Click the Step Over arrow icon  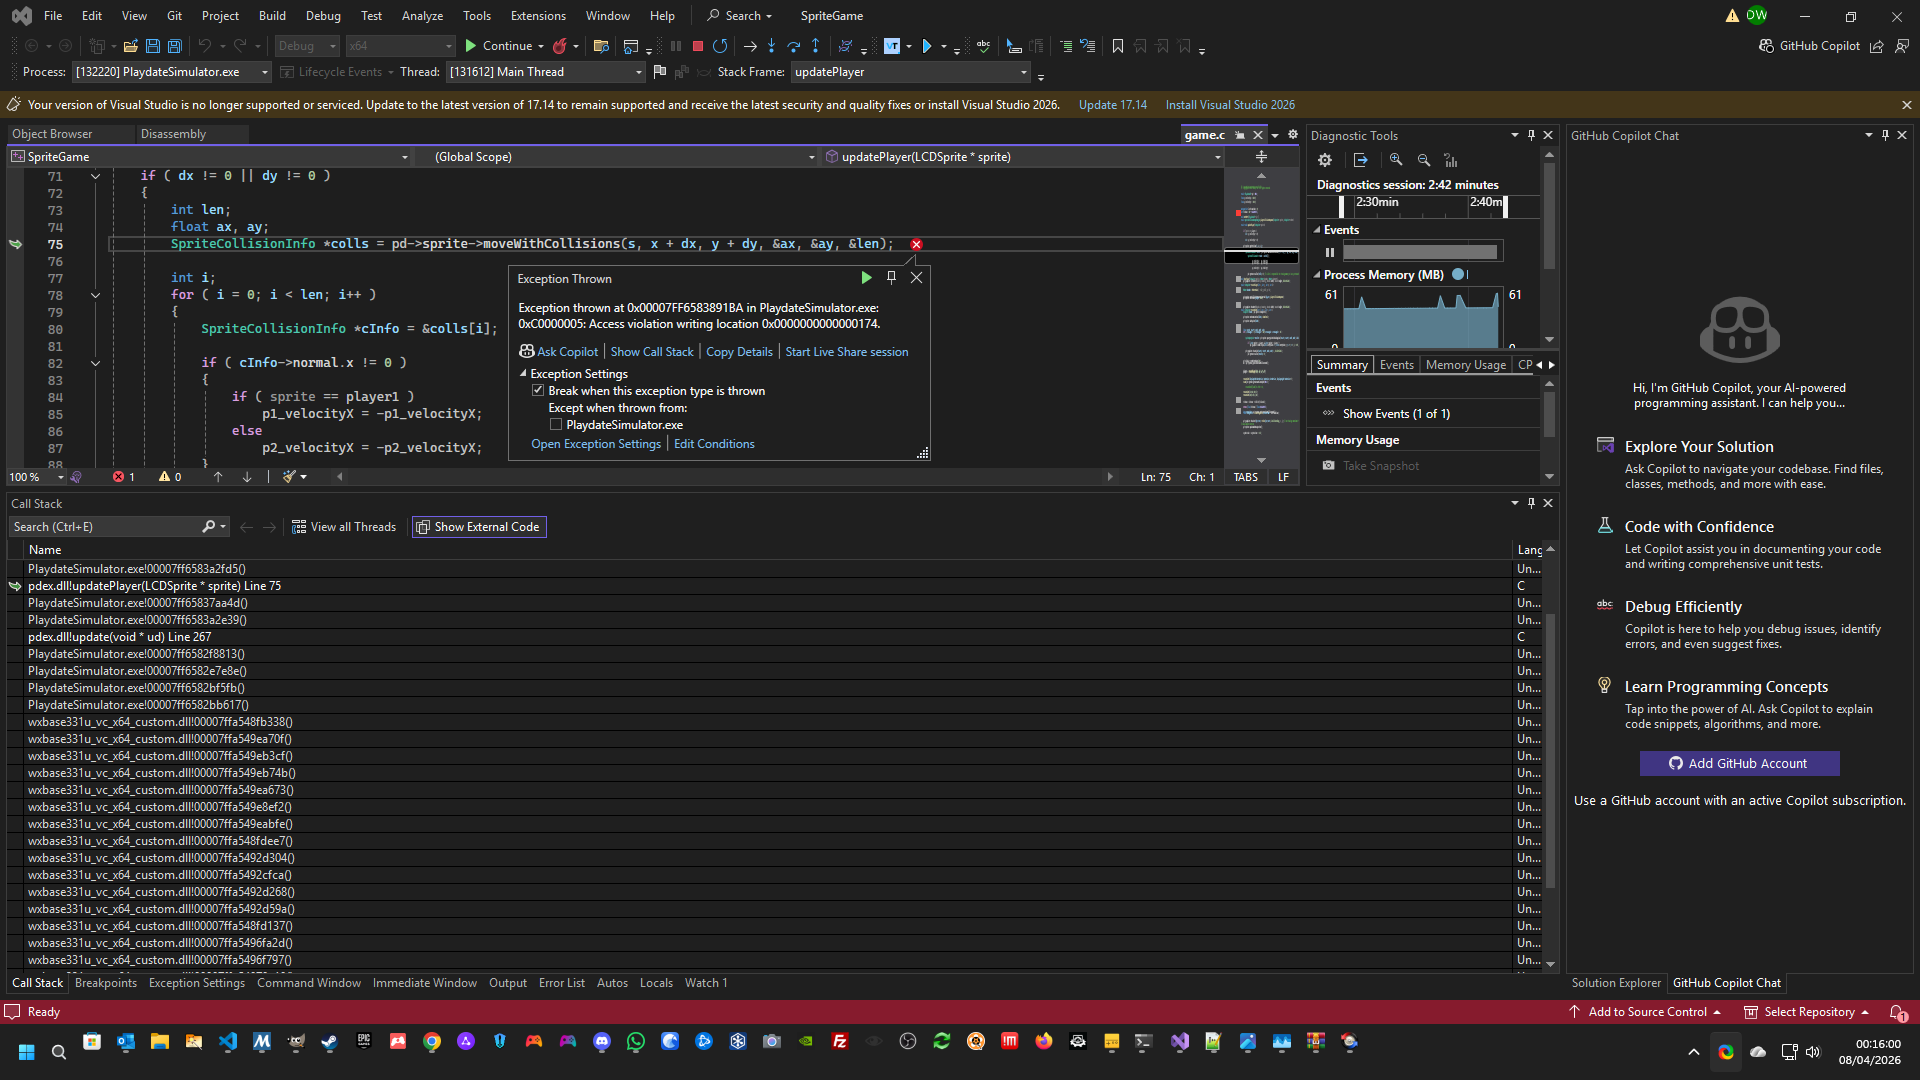pos(793,46)
